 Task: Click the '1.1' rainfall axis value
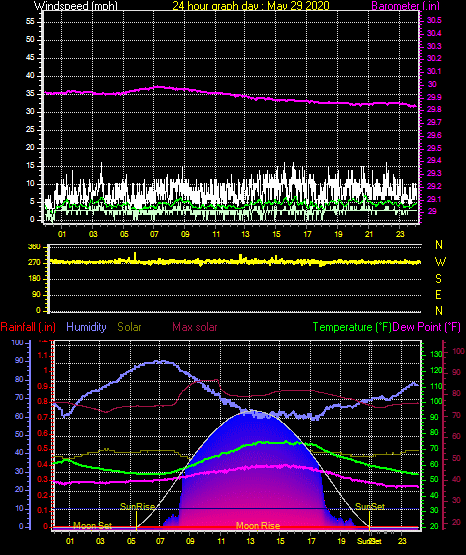[x=42, y=355]
